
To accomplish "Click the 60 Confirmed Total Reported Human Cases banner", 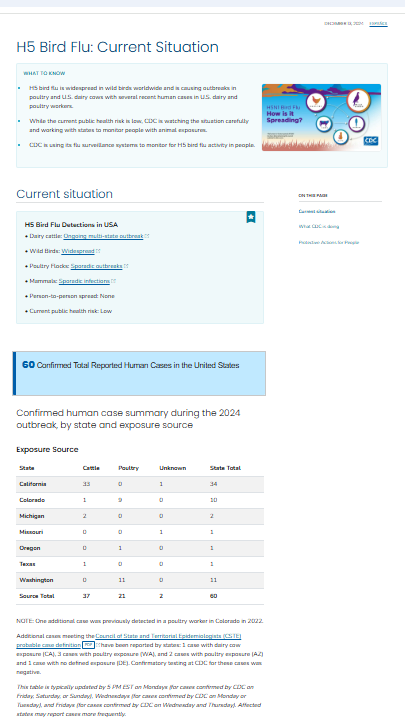I will 139,373.
